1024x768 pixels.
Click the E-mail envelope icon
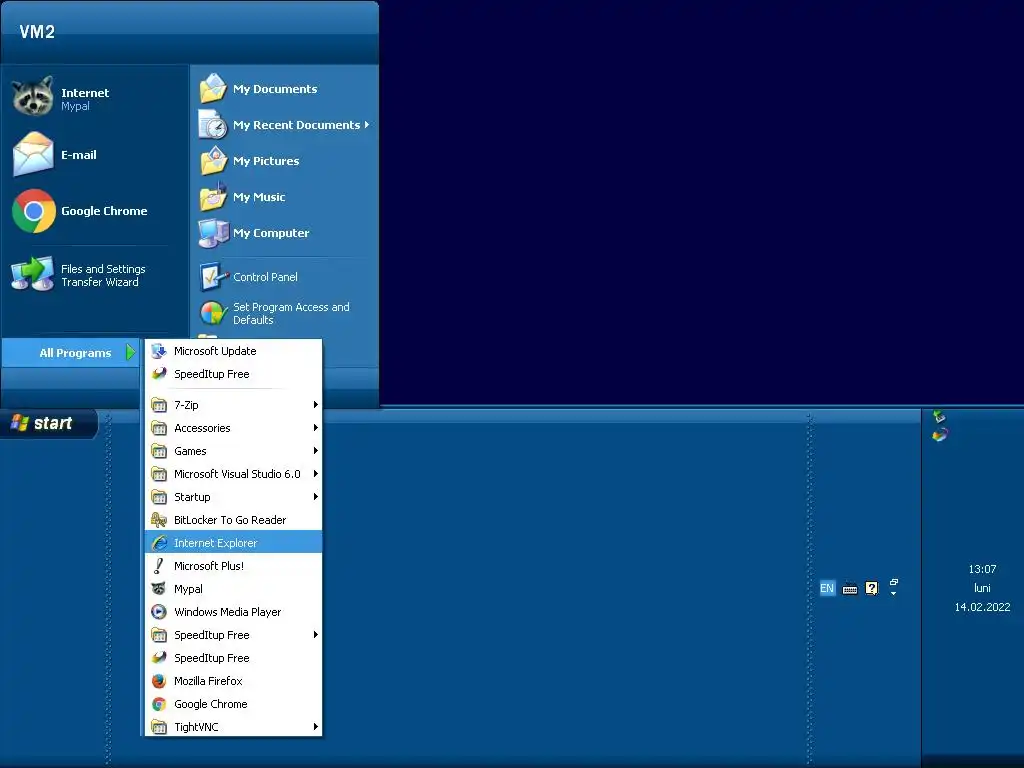coord(33,154)
